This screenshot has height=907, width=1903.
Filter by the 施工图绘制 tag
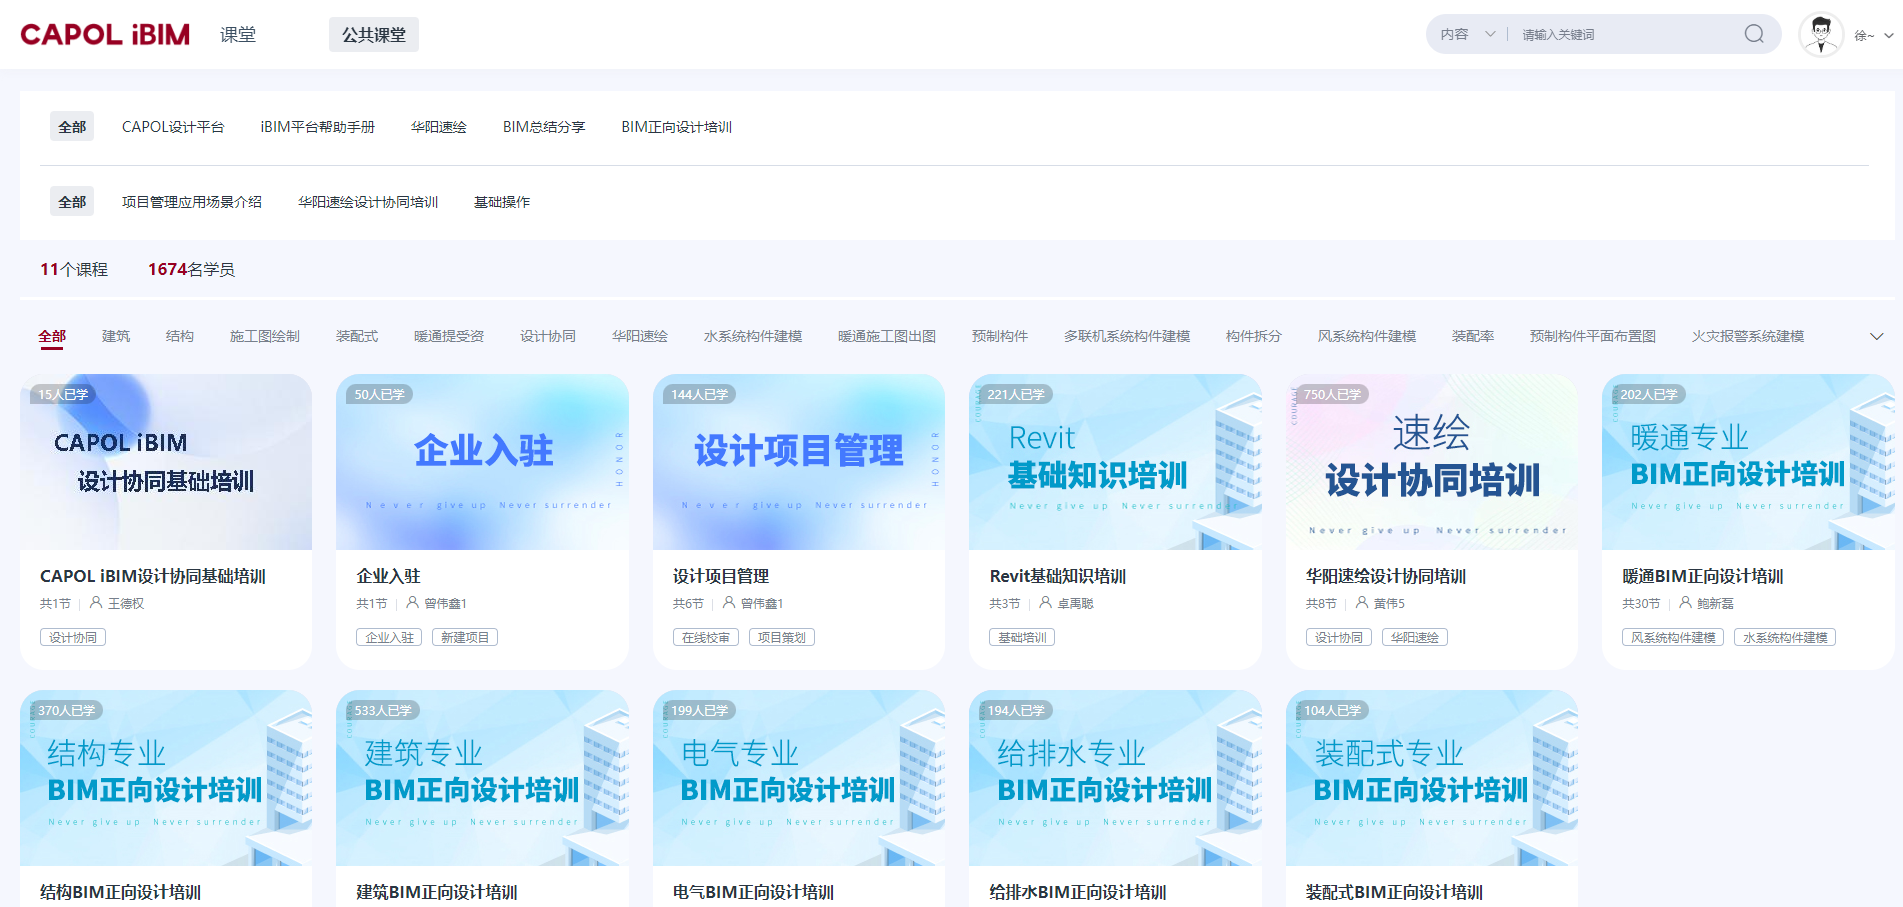[x=265, y=336]
